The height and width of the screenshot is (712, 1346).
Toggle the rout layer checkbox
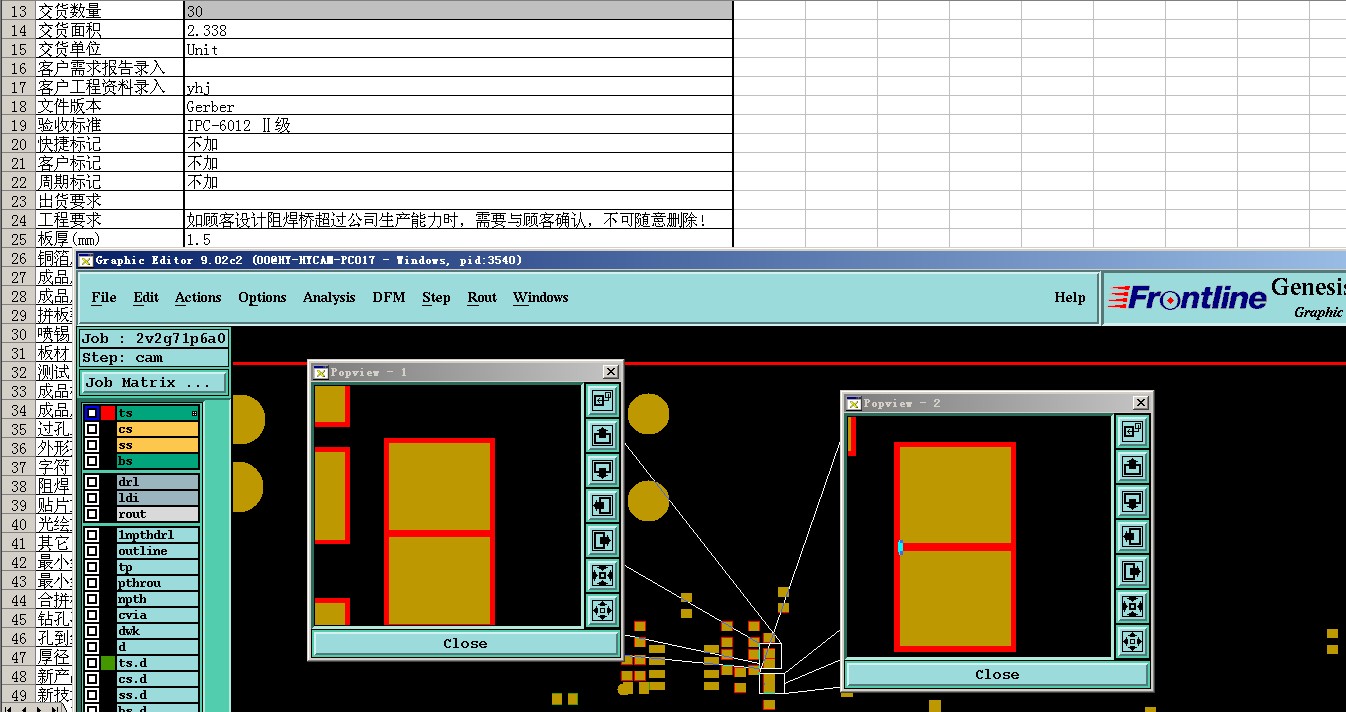[x=91, y=514]
